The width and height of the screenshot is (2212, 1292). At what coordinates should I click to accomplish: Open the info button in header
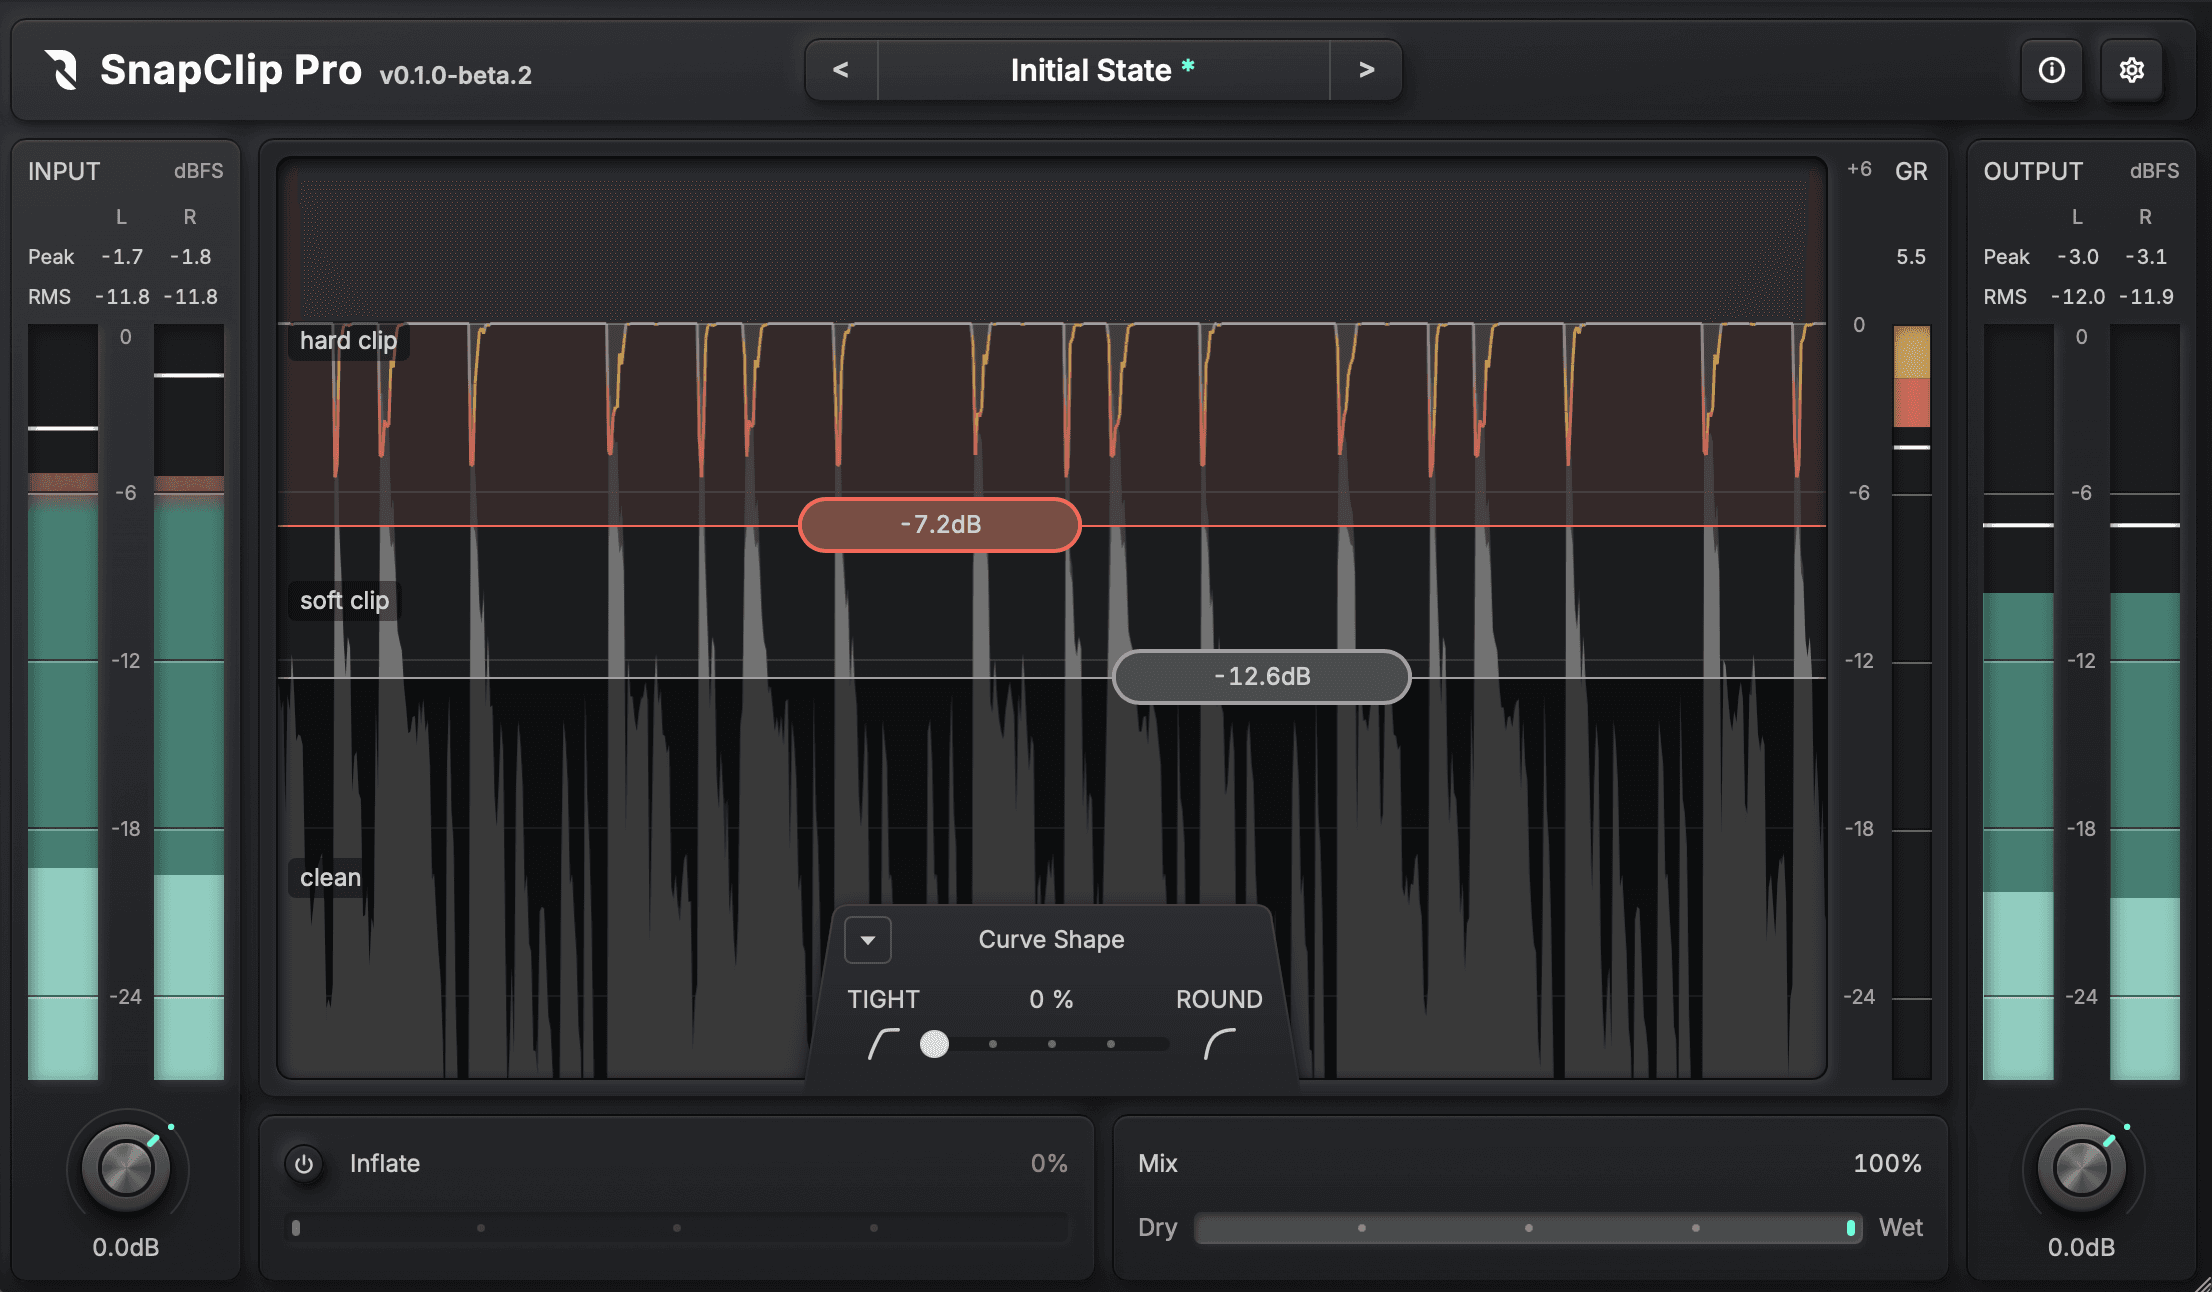(2051, 70)
